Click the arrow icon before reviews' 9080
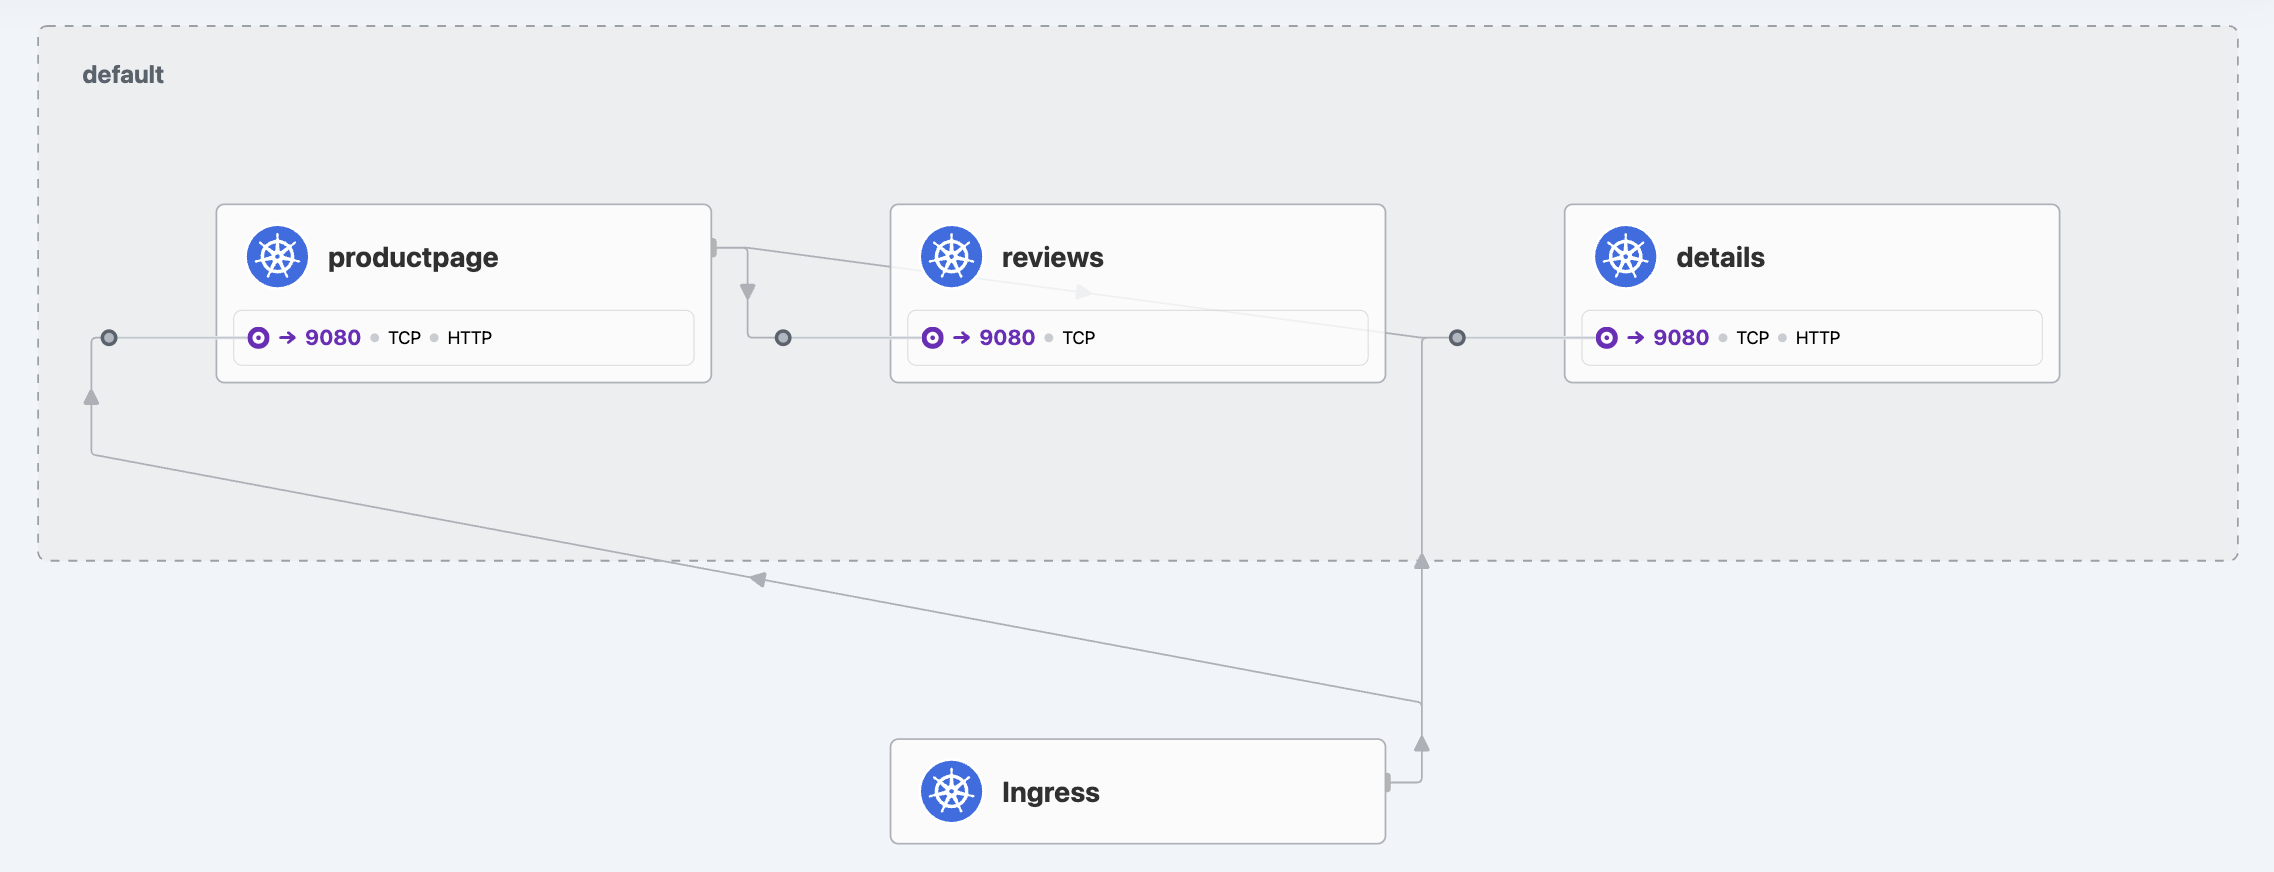Screen dimensions: 2274x872 (961, 338)
